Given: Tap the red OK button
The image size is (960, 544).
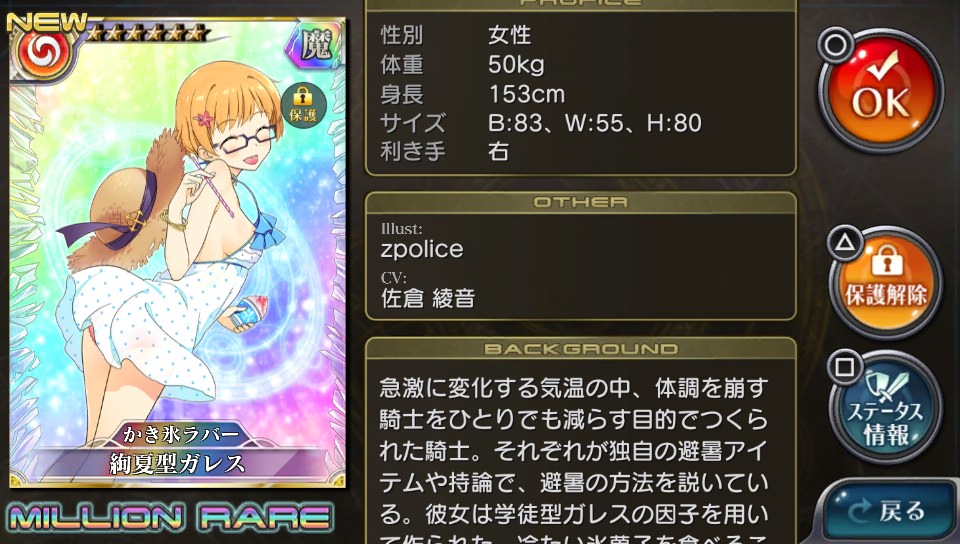Looking at the screenshot, I should 882,92.
